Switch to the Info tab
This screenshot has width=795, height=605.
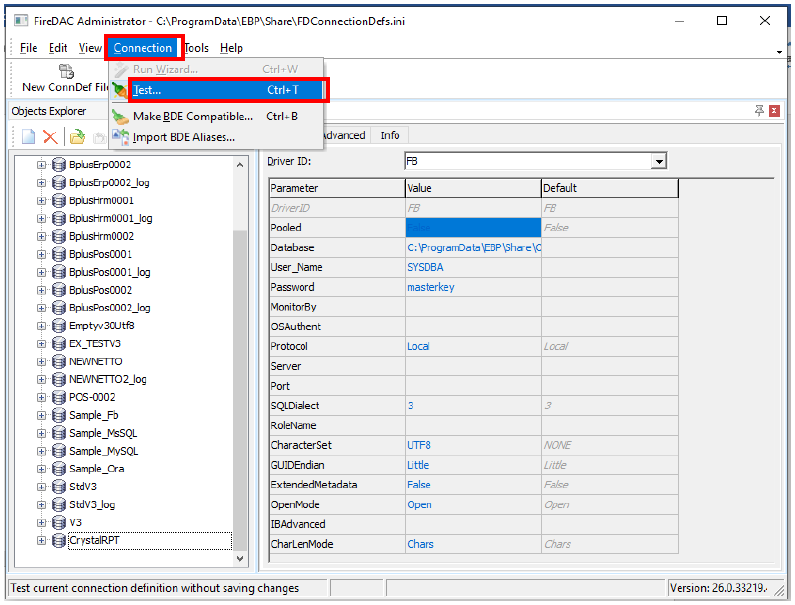pos(390,135)
